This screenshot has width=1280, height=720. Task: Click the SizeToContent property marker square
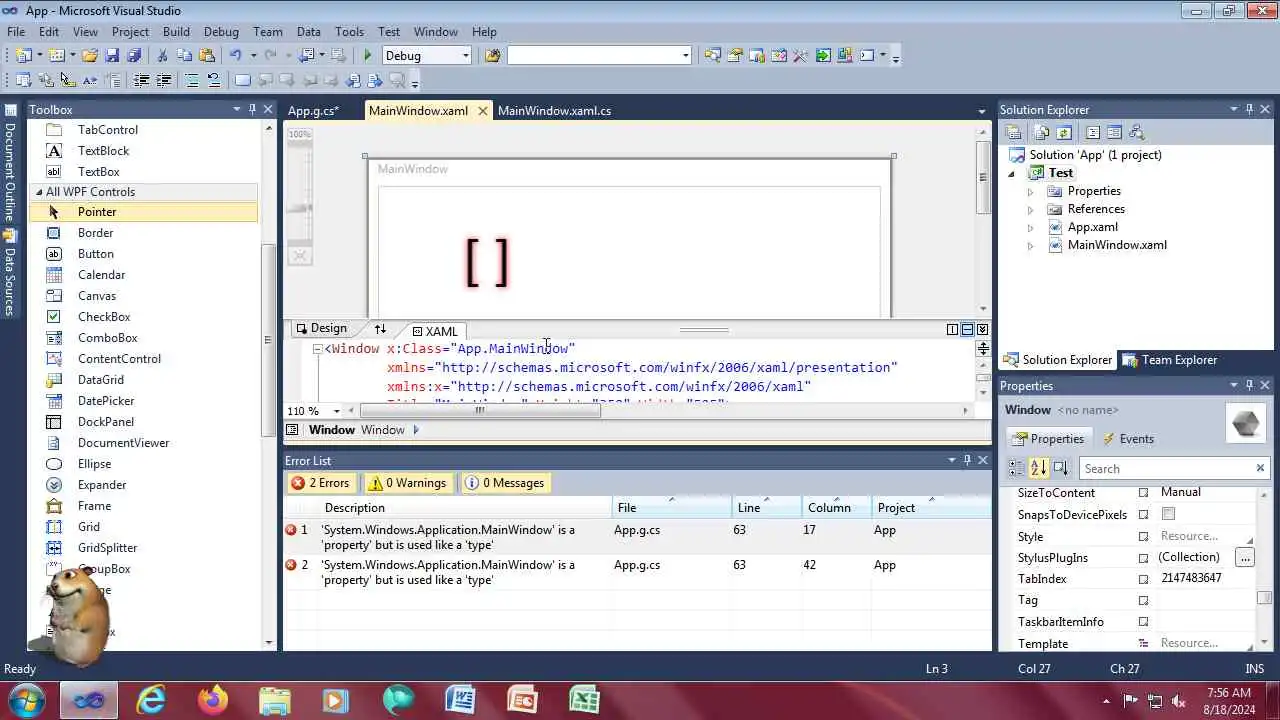1143,493
